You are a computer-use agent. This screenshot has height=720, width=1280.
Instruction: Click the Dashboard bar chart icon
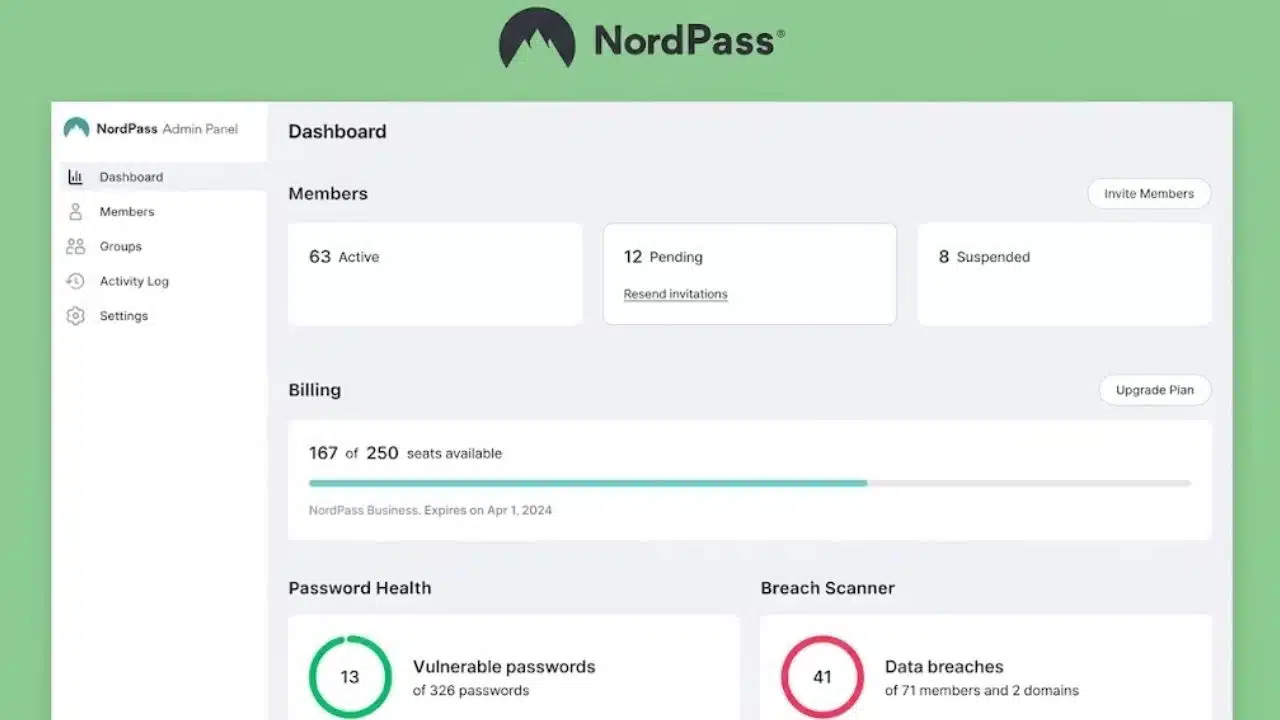[75, 177]
